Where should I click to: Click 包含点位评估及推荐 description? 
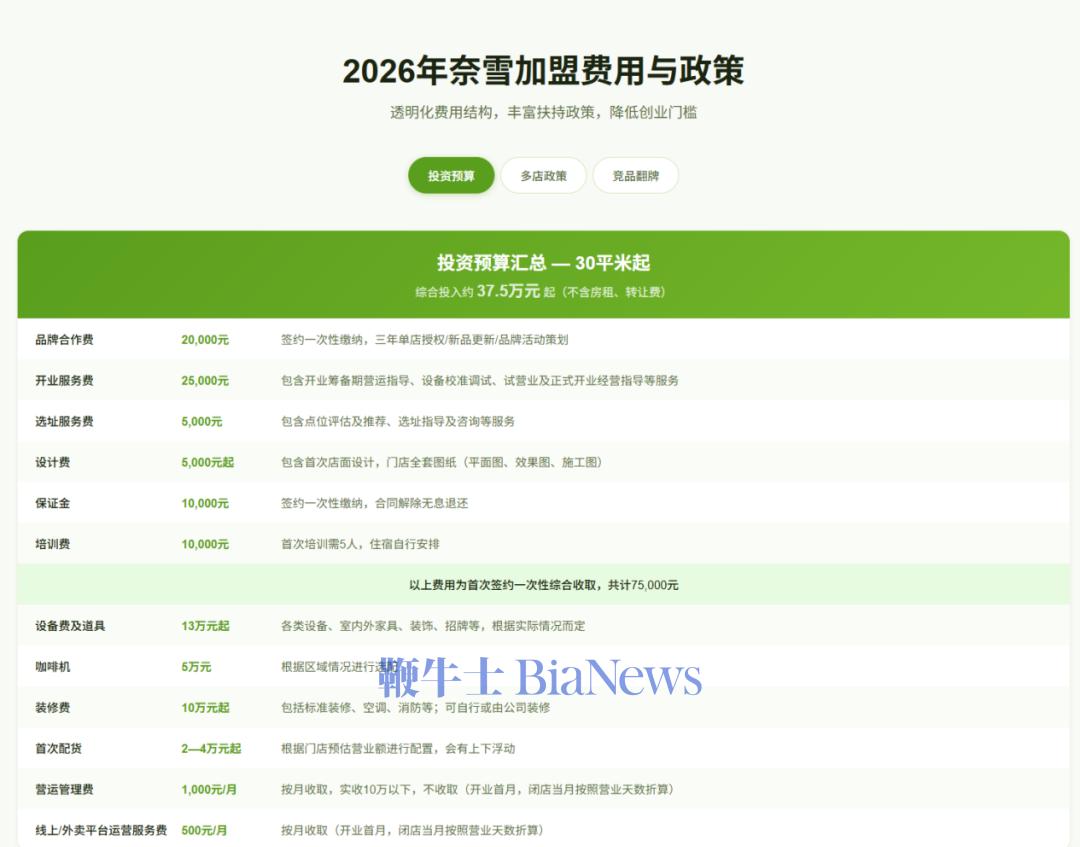point(397,421)
